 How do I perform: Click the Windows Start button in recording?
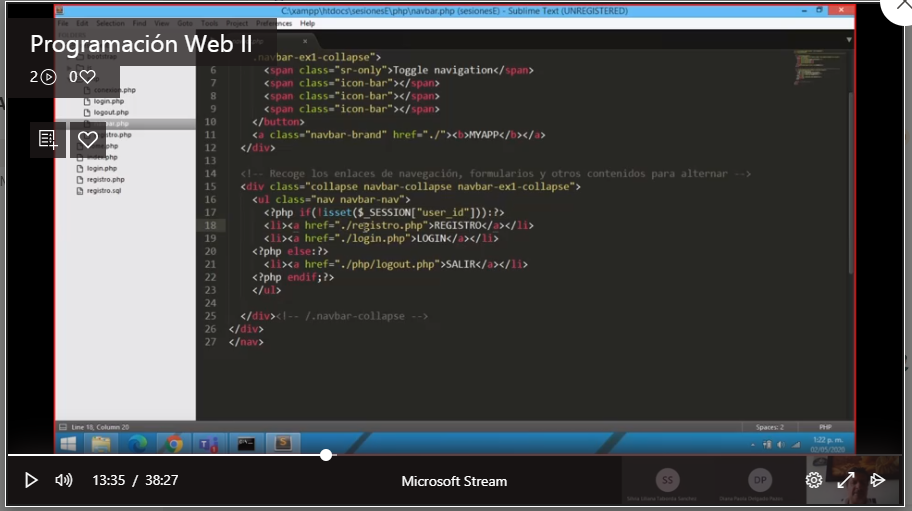pyautogui.click(x=69, y=442)
